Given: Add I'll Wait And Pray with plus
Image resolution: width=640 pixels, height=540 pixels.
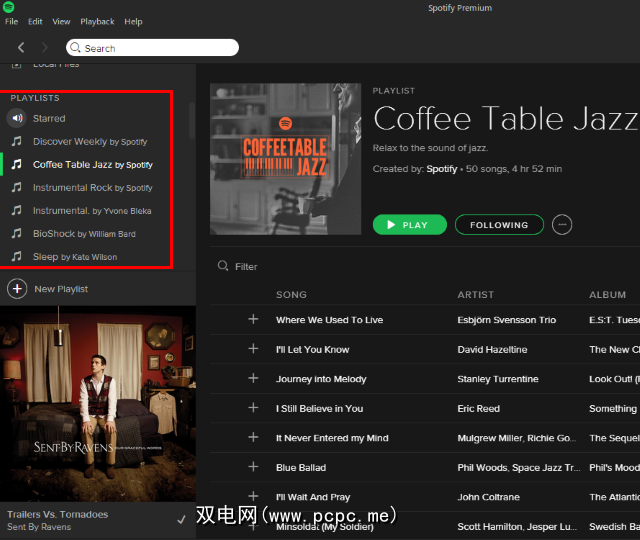Looking at the screenshot, I should click(253, 496).
